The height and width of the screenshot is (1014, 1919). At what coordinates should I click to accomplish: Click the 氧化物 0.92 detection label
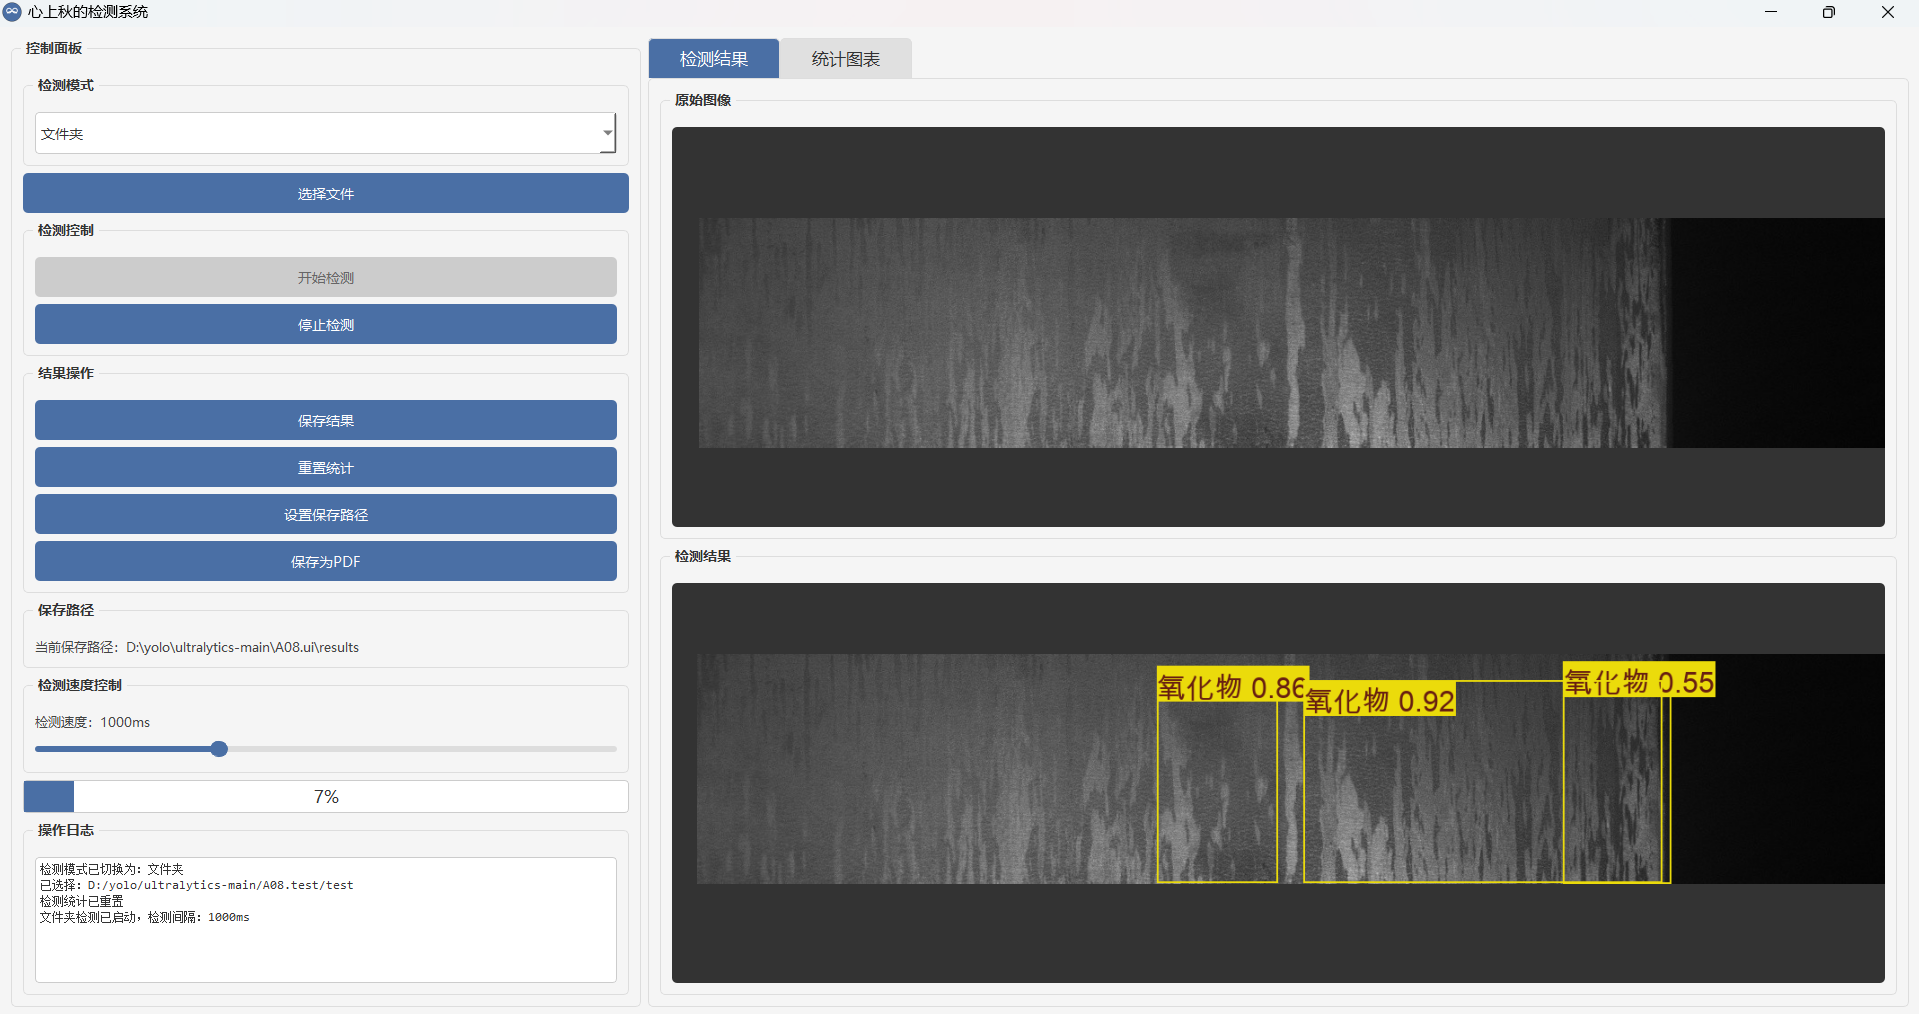(1380, 700)
